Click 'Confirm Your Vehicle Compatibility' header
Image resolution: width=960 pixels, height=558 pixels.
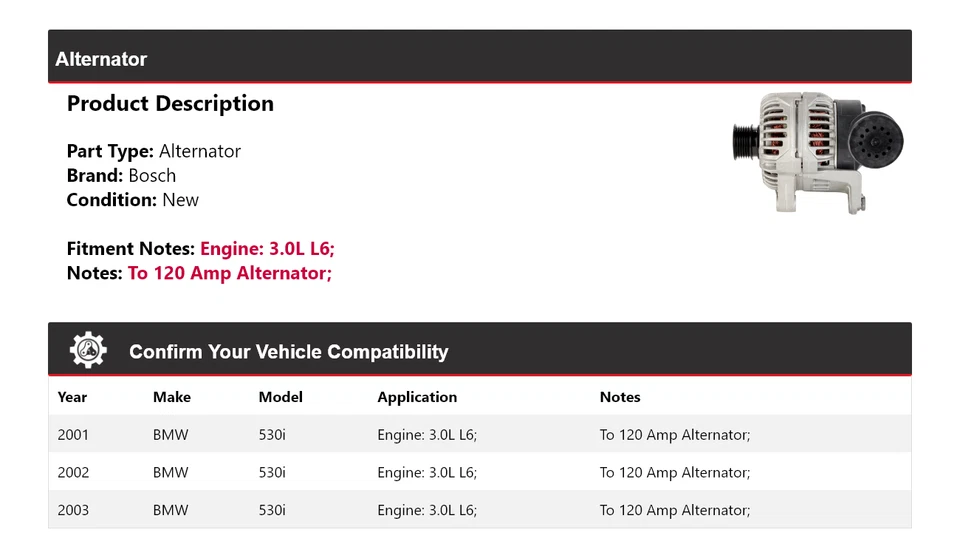[x=288, y=352]
